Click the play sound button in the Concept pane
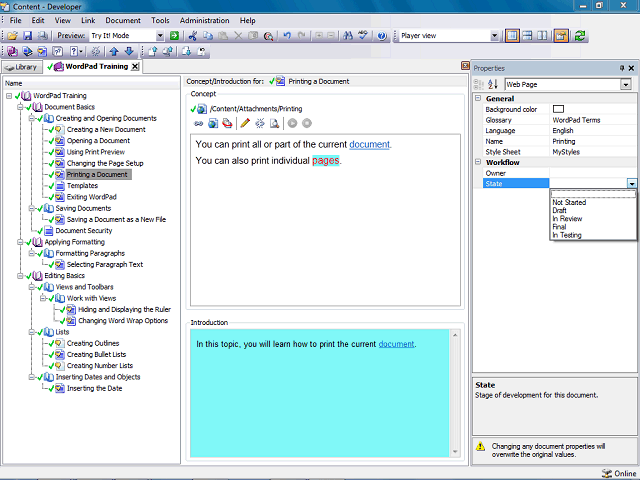Image resolution: width=640 pixels, height=480 pixels. click(x=292, y=123)
